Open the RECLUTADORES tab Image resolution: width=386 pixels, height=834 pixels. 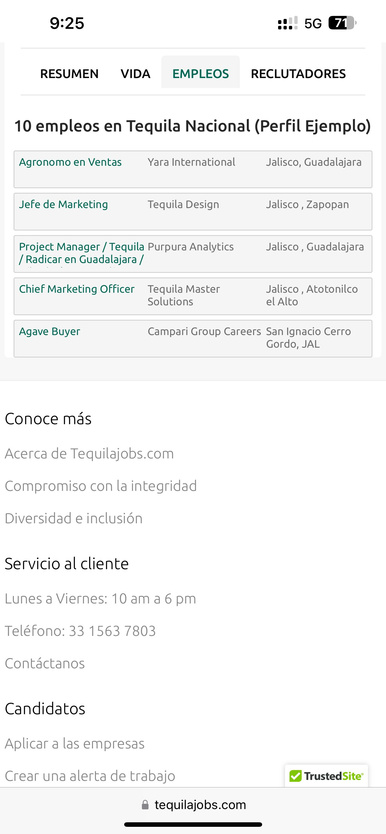coord(298,74)
